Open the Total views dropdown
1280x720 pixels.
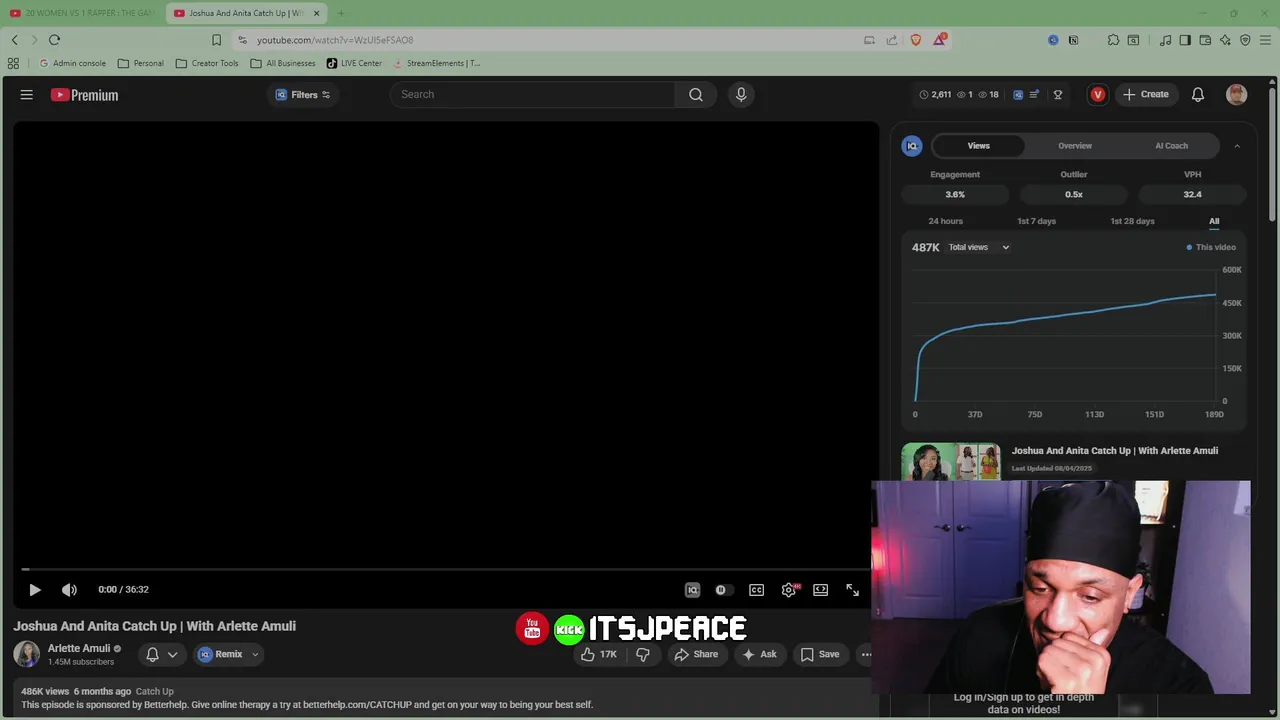(979, 247)
